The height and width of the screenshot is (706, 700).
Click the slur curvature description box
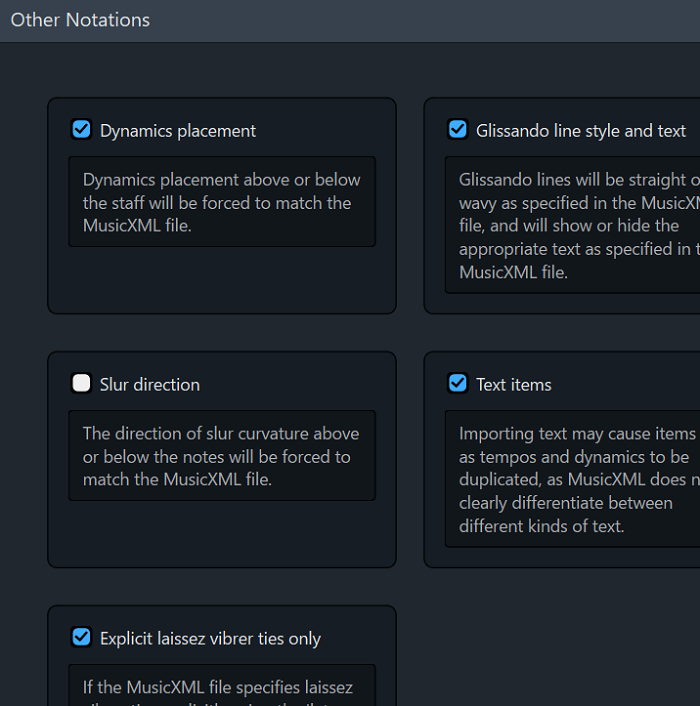222,456
